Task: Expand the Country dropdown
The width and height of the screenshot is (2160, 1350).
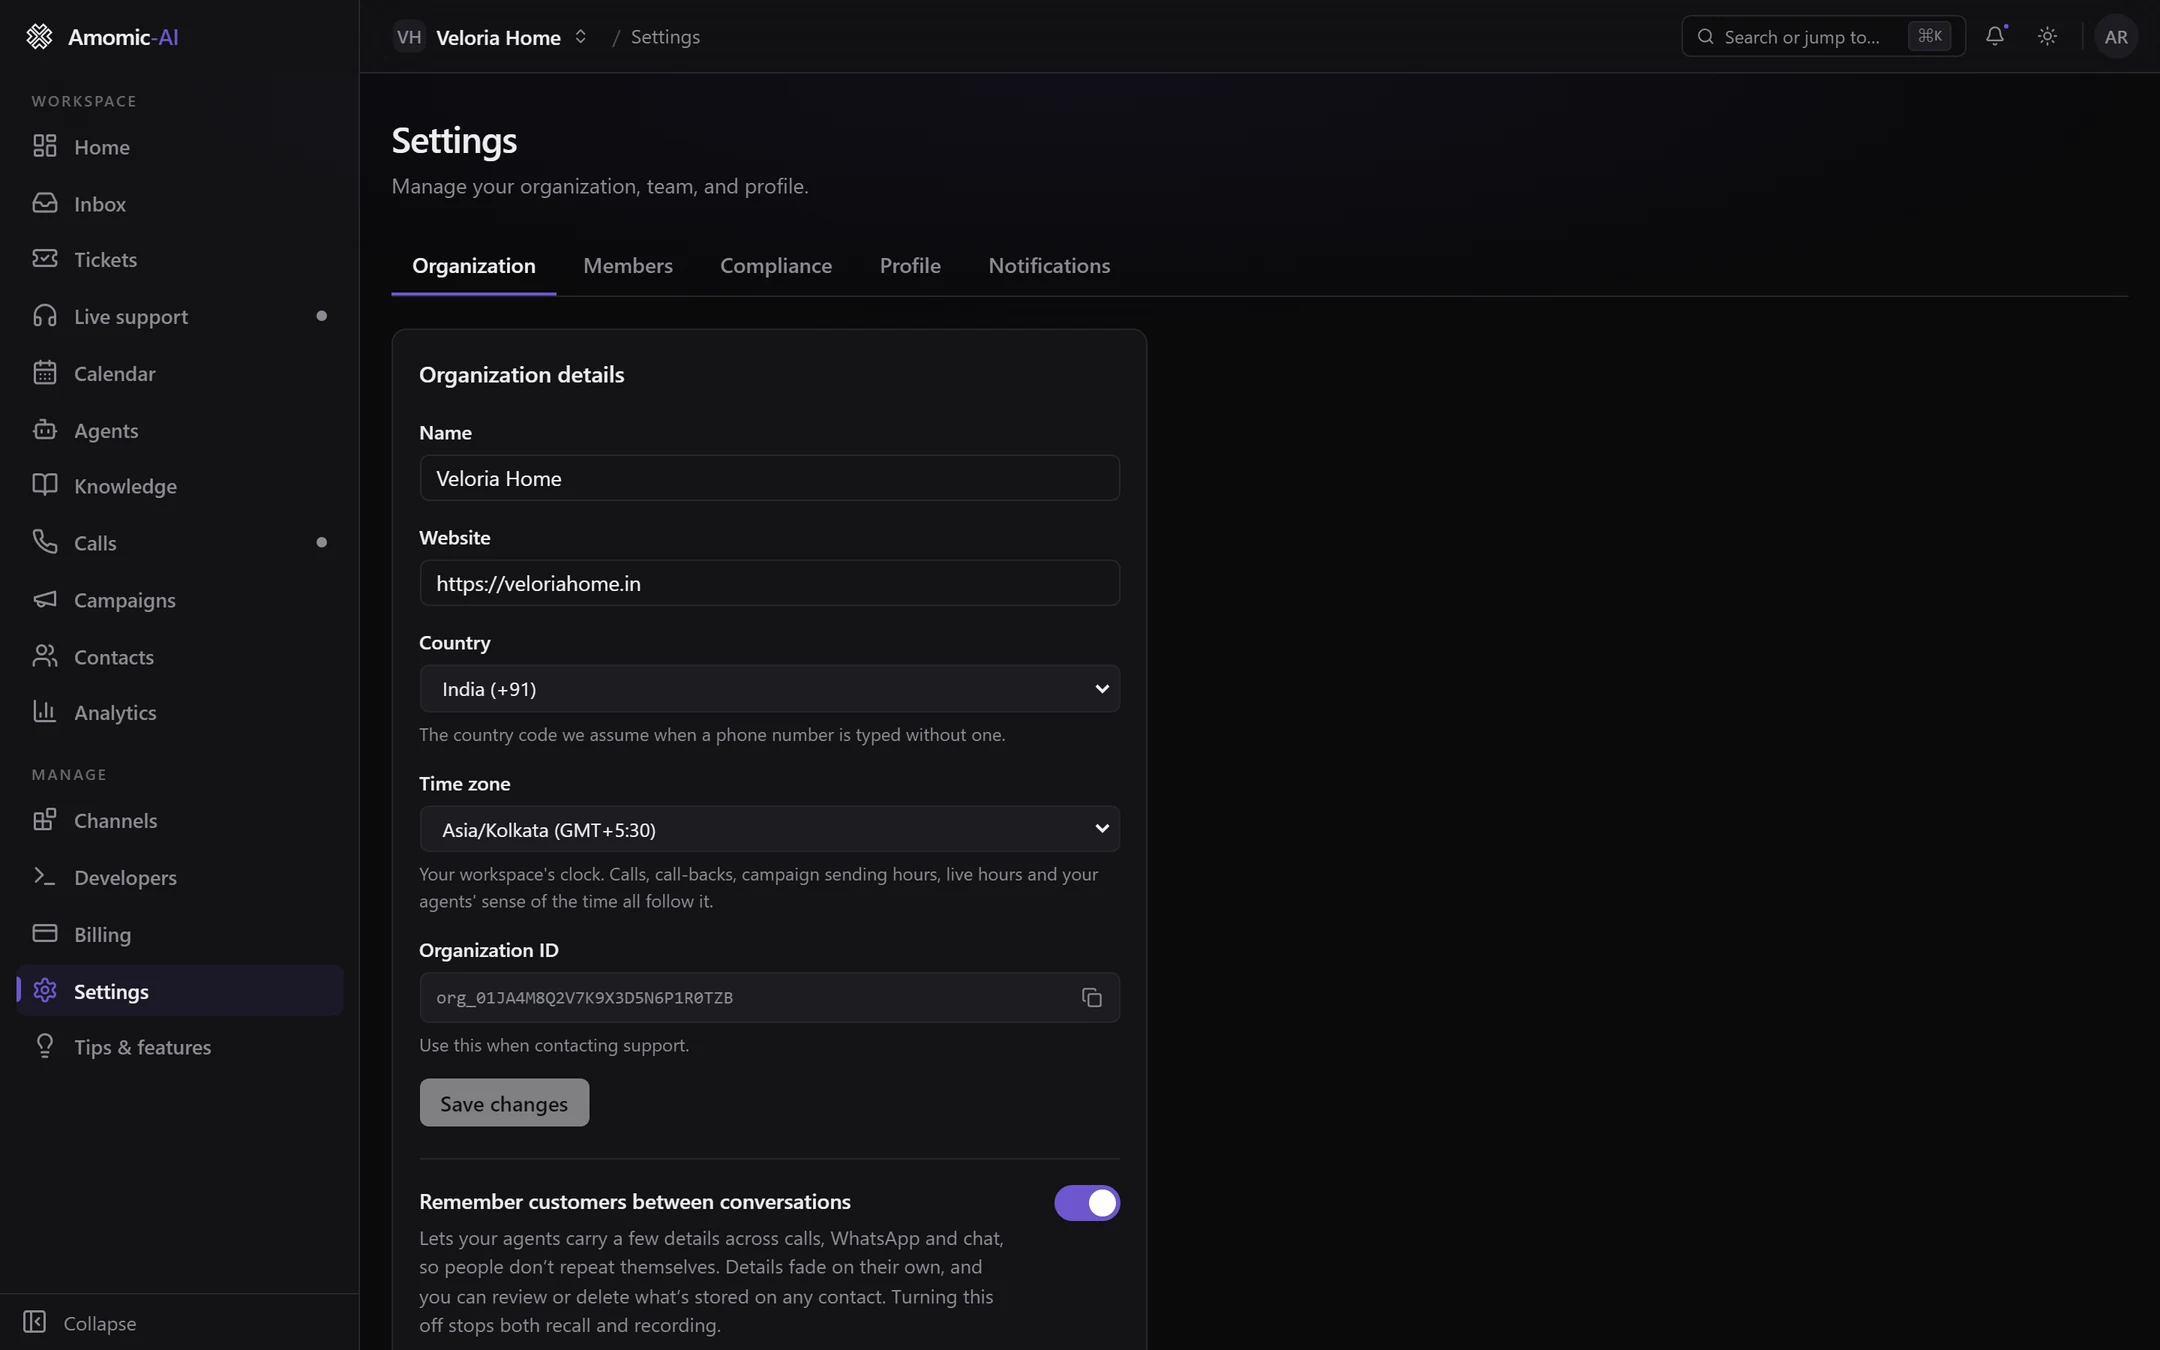Action: (x=769, y=689)
